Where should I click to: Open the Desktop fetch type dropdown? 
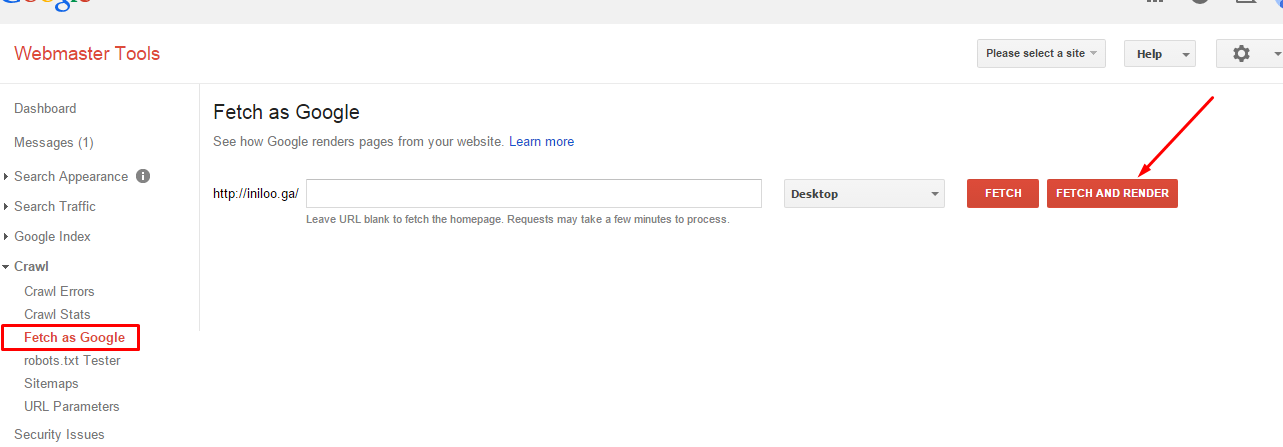tap(864, 194)
